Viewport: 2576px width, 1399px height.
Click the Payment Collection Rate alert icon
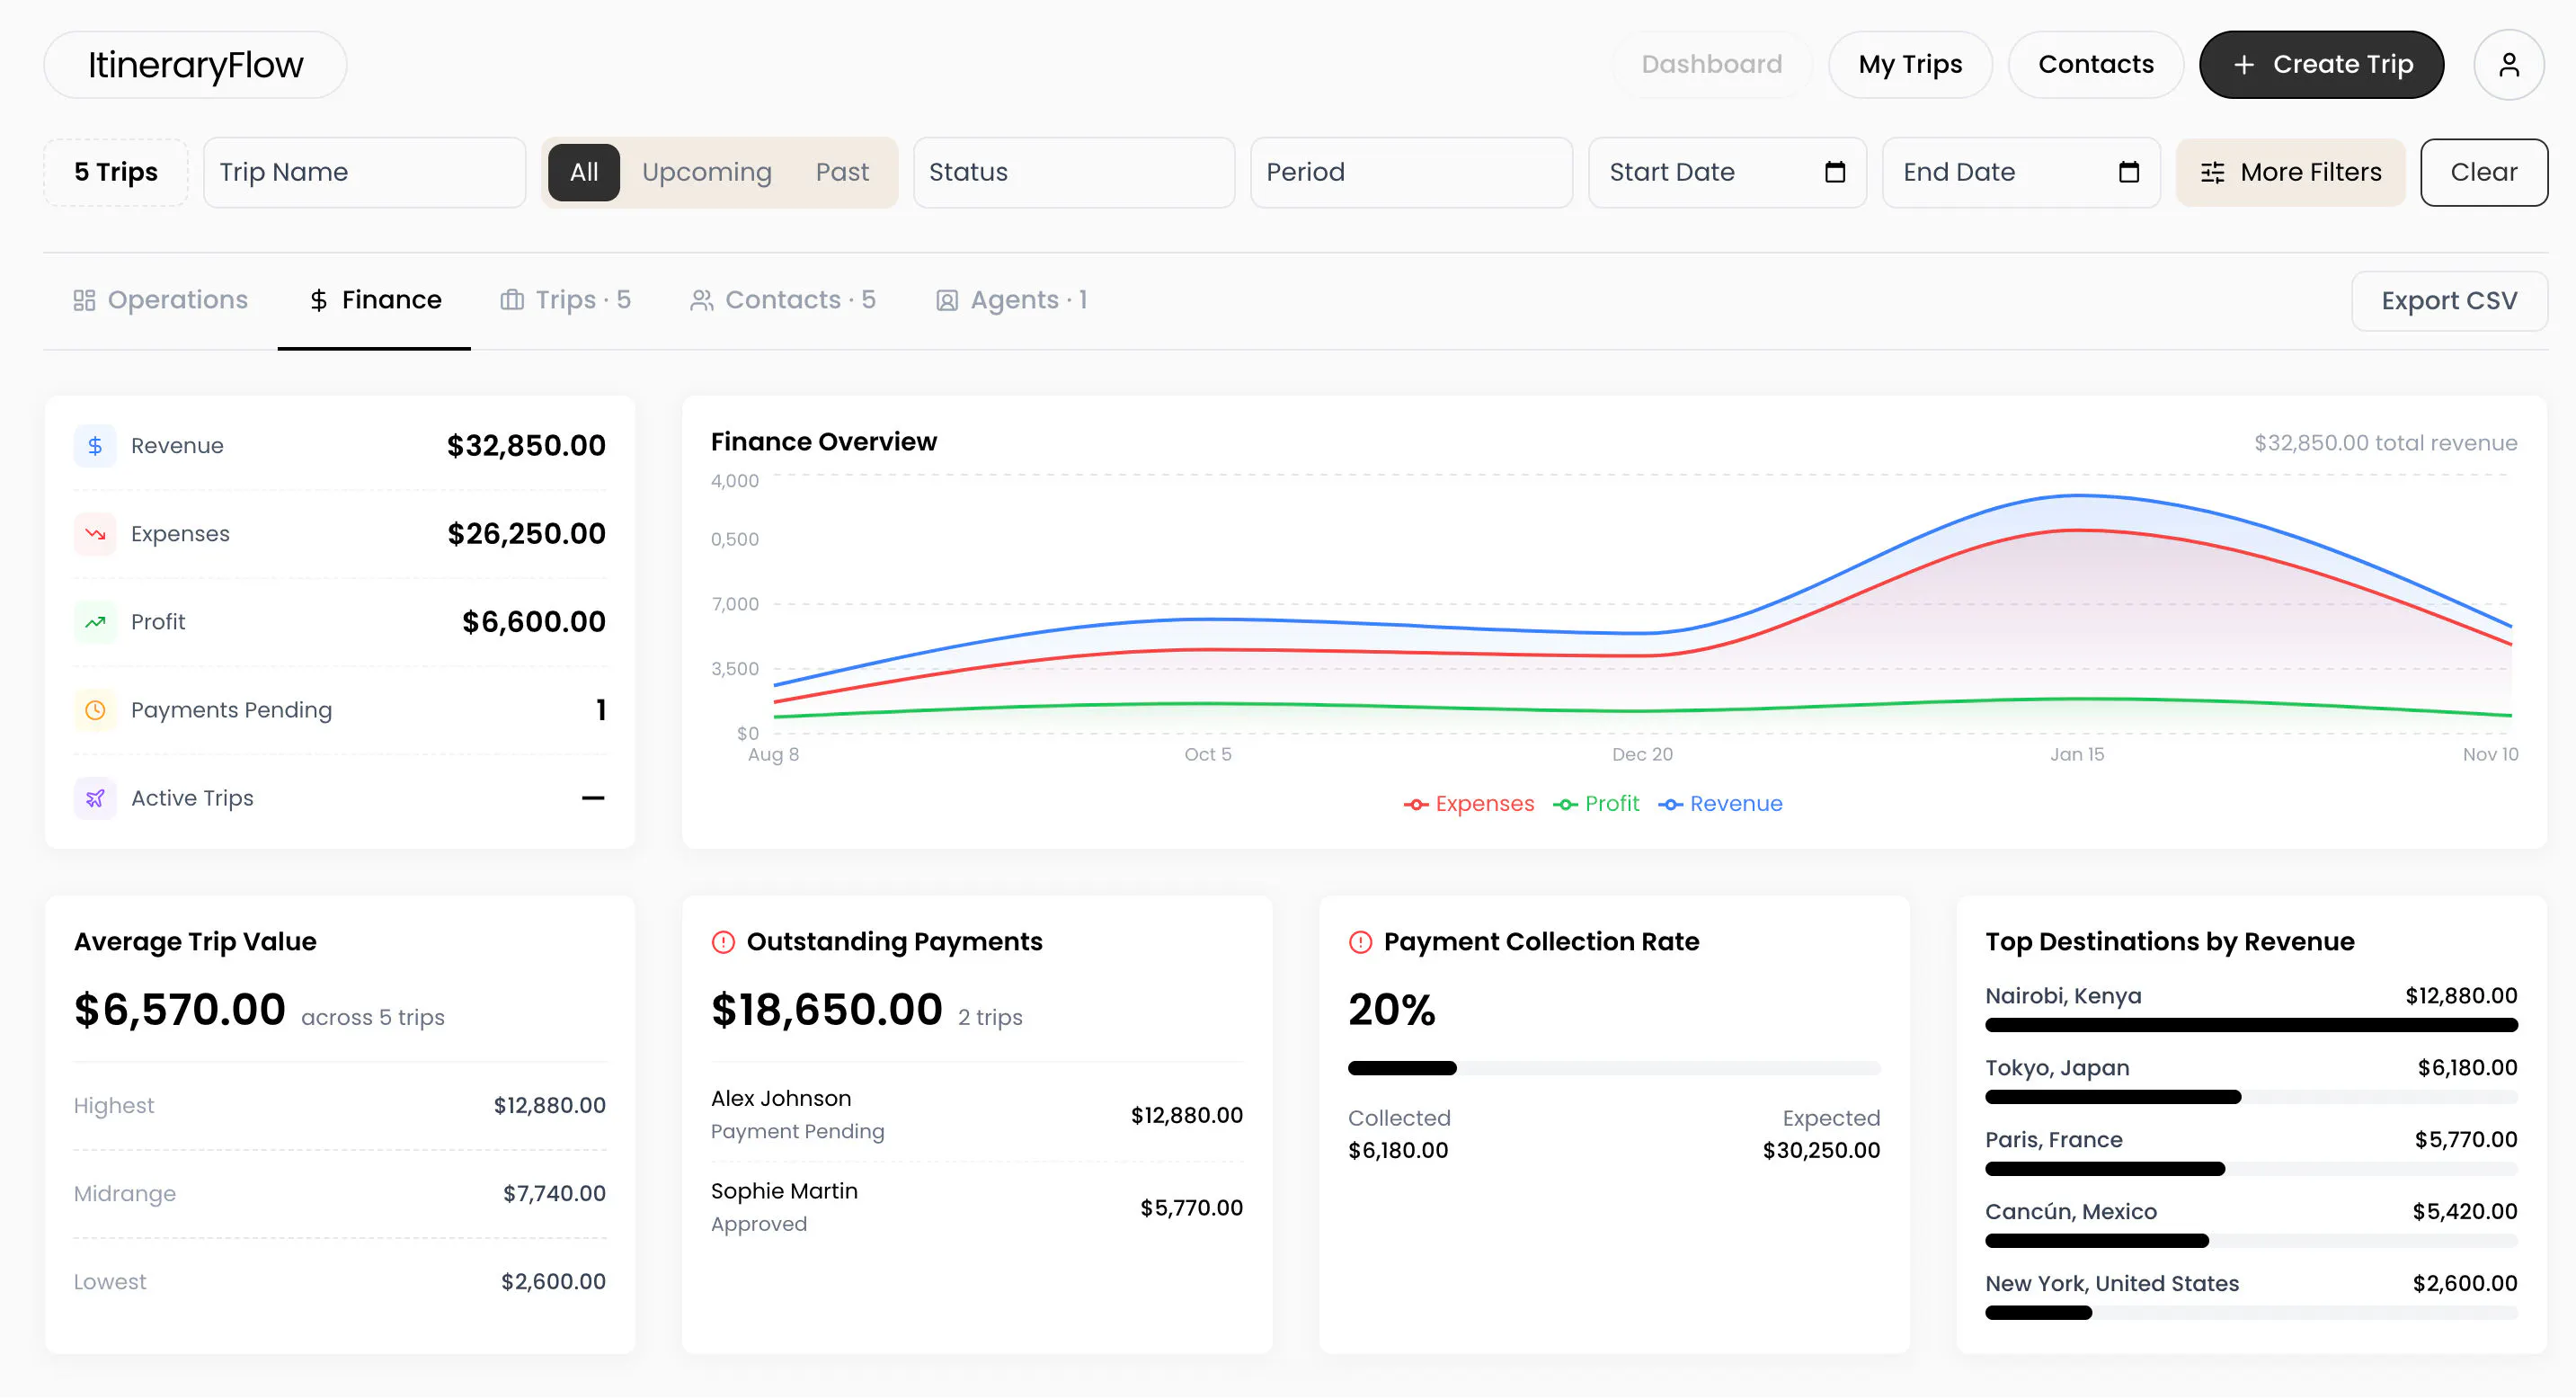[1360, 942]
